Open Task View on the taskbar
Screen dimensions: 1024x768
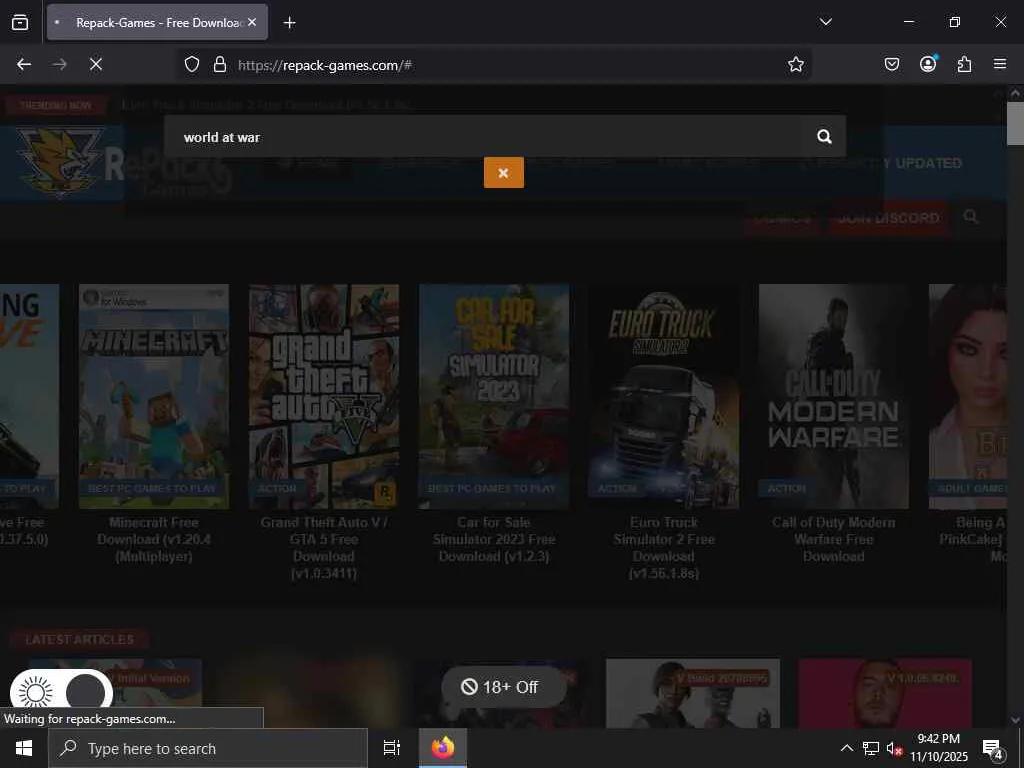click(392, 748)
